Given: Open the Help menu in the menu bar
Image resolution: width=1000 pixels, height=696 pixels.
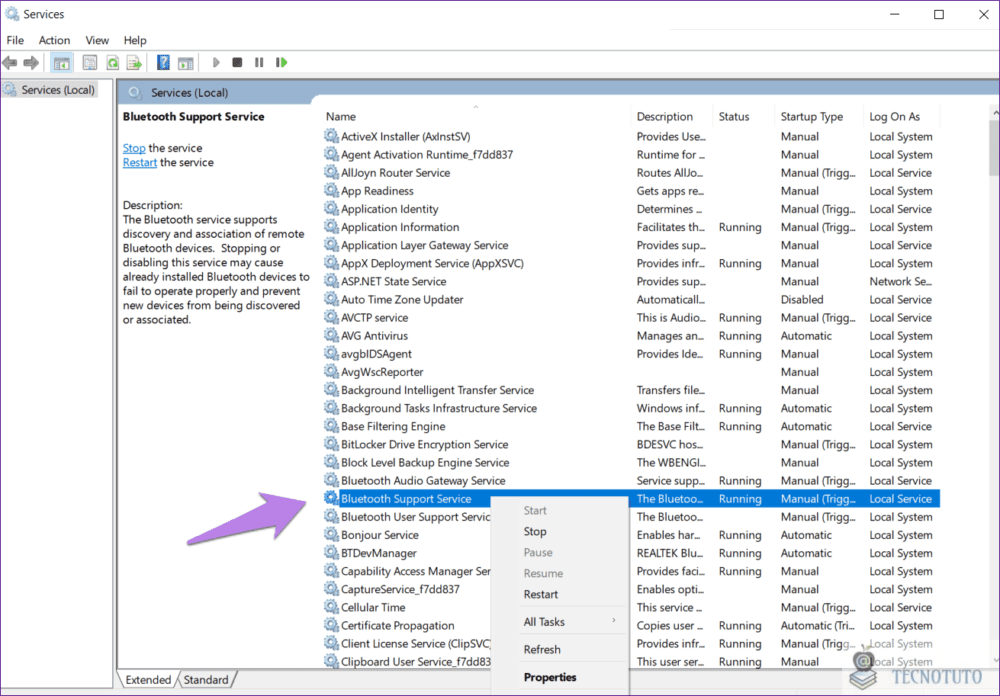Looking at the screenshot, I should point(135,40).
